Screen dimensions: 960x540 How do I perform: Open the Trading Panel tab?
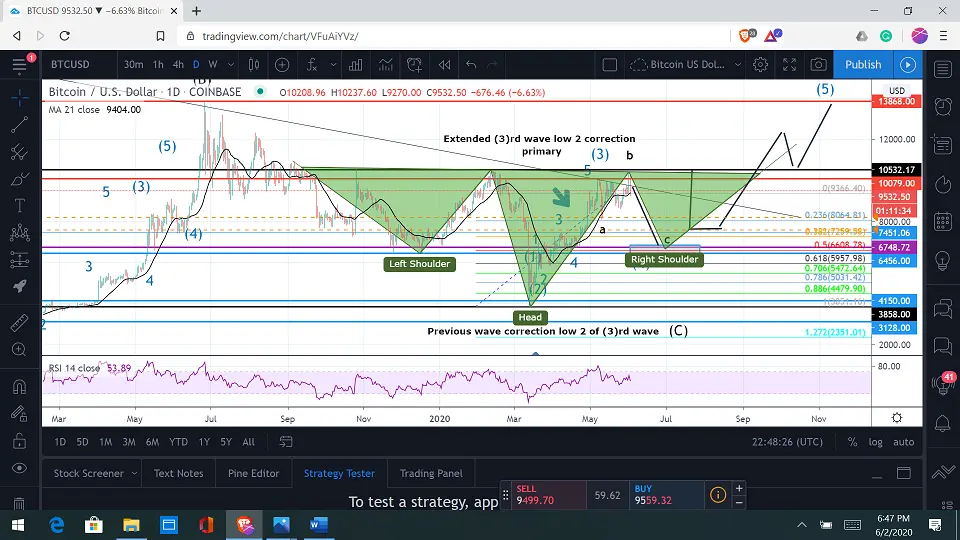tap(431, 473)
